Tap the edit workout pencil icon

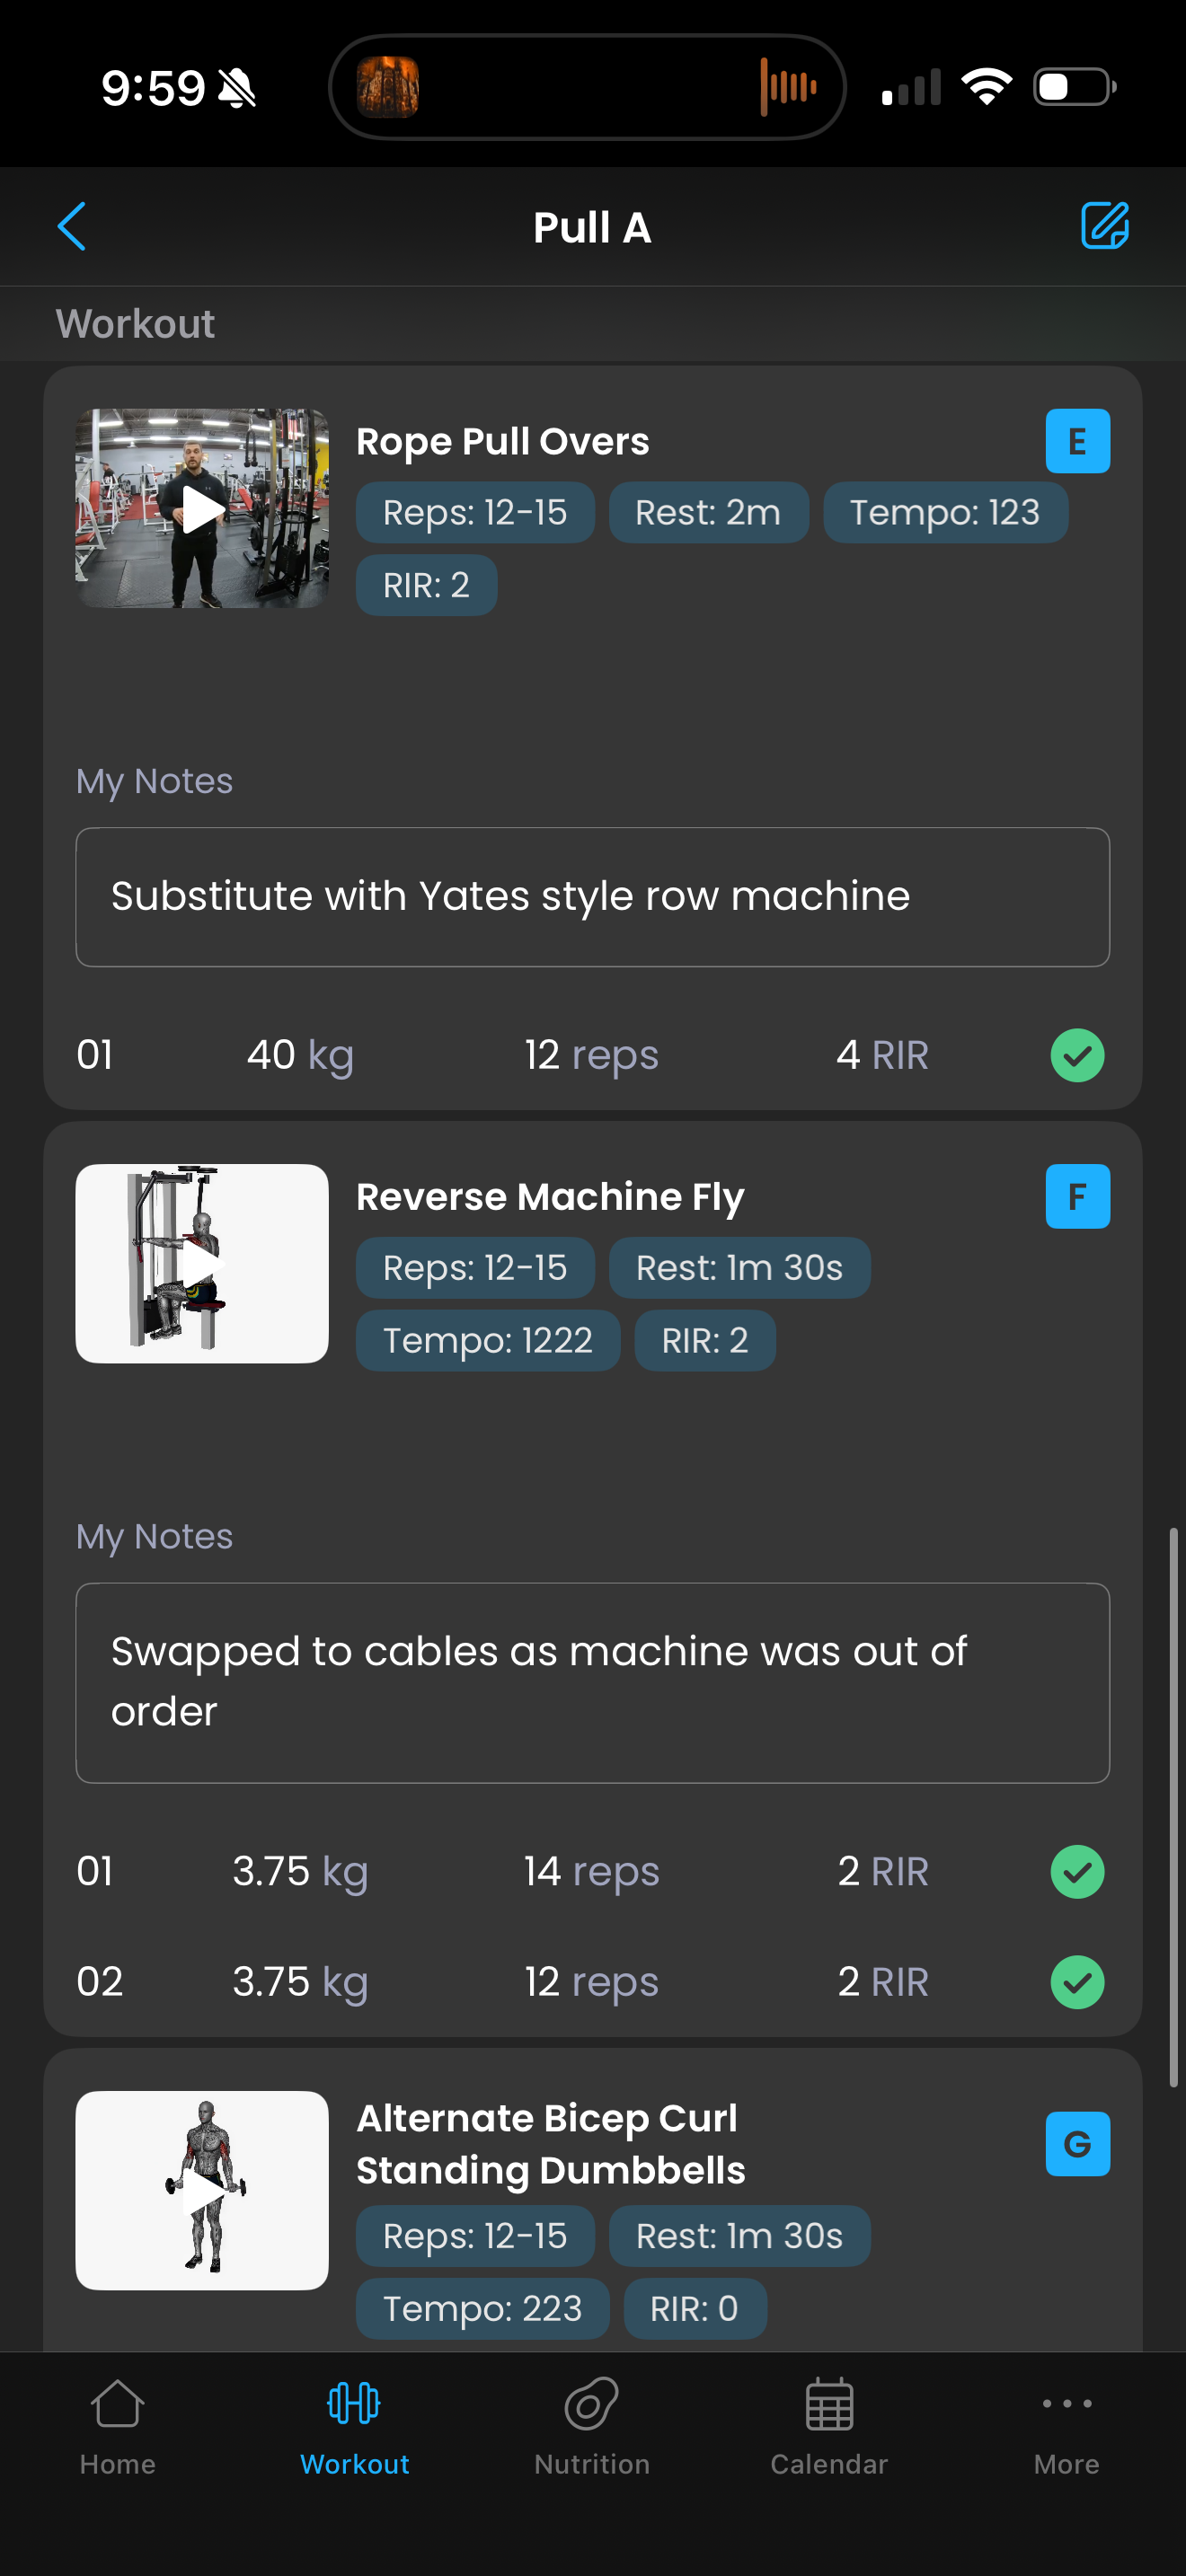(1104, 226)
